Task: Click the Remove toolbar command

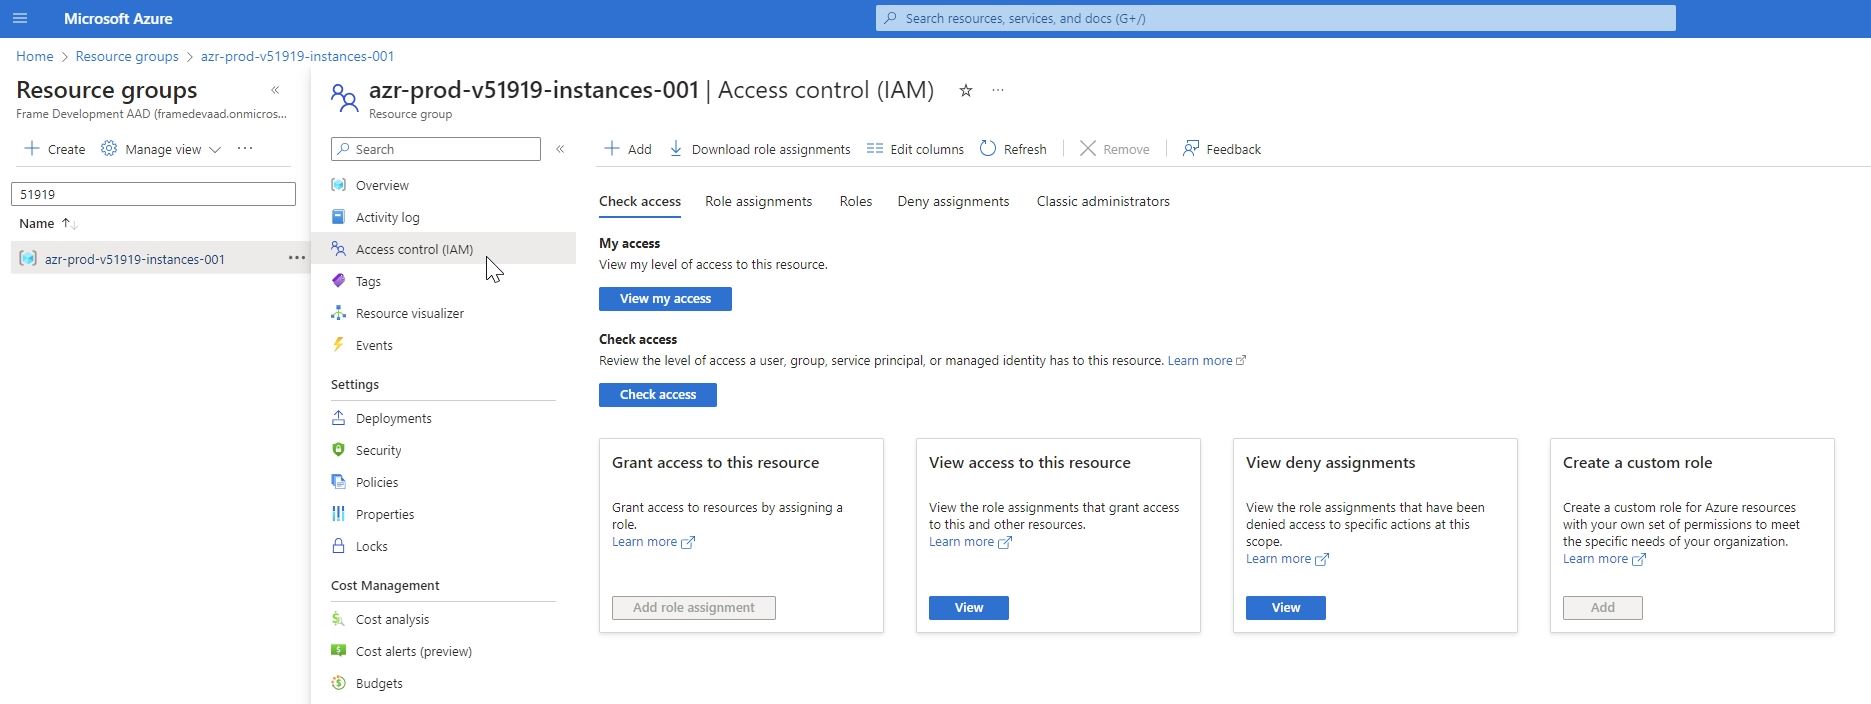Action: (x=1114, y=149)
